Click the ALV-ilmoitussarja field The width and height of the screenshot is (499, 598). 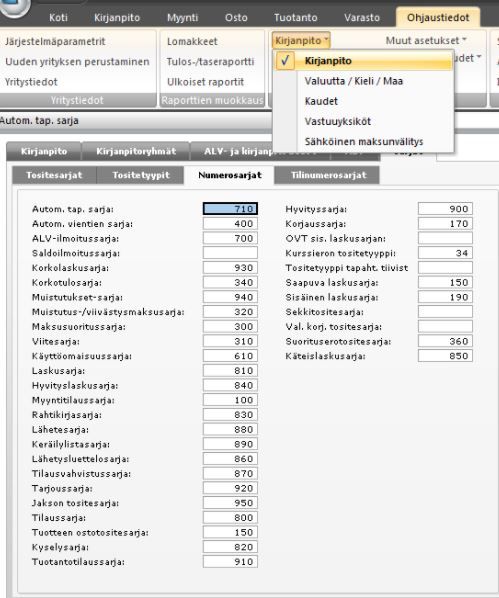point(230,238)
